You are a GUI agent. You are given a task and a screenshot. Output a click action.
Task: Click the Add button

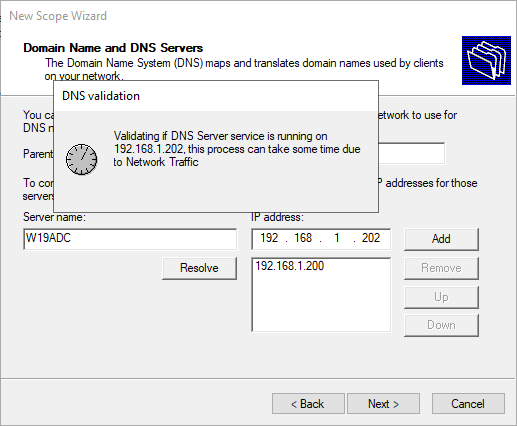(441, 239)
